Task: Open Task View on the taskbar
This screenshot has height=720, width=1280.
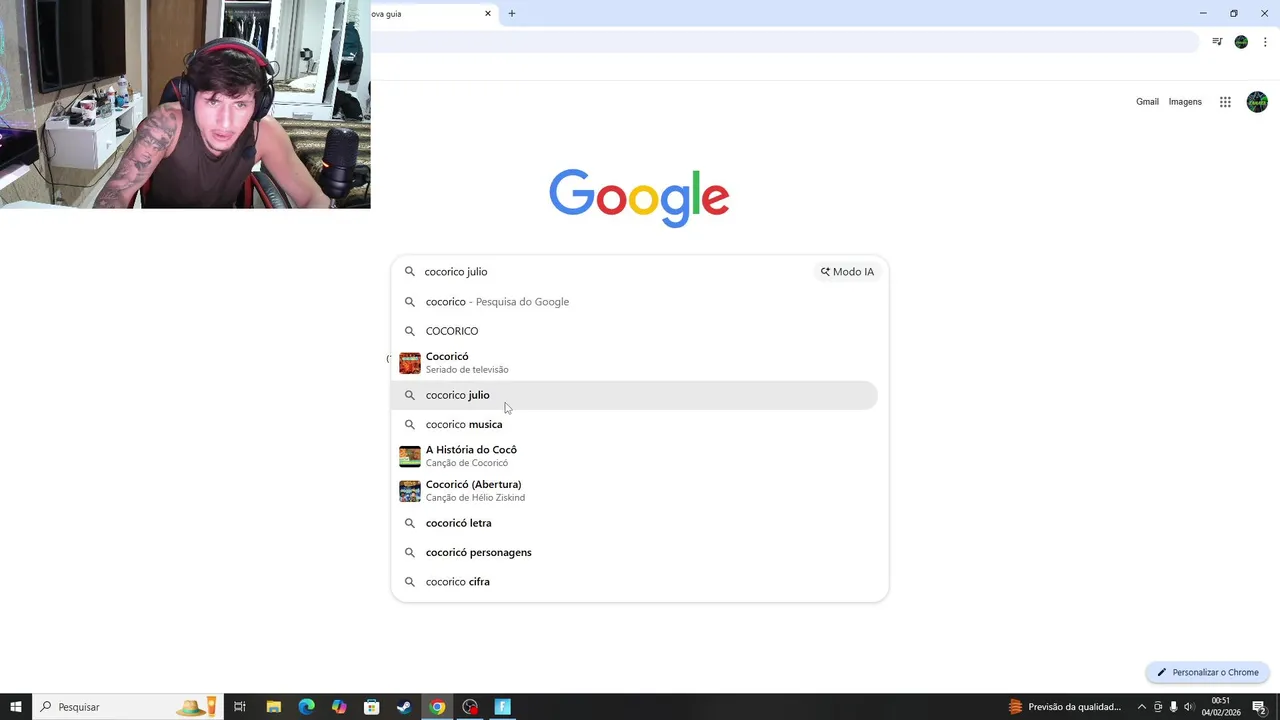Action: [240, 707]
